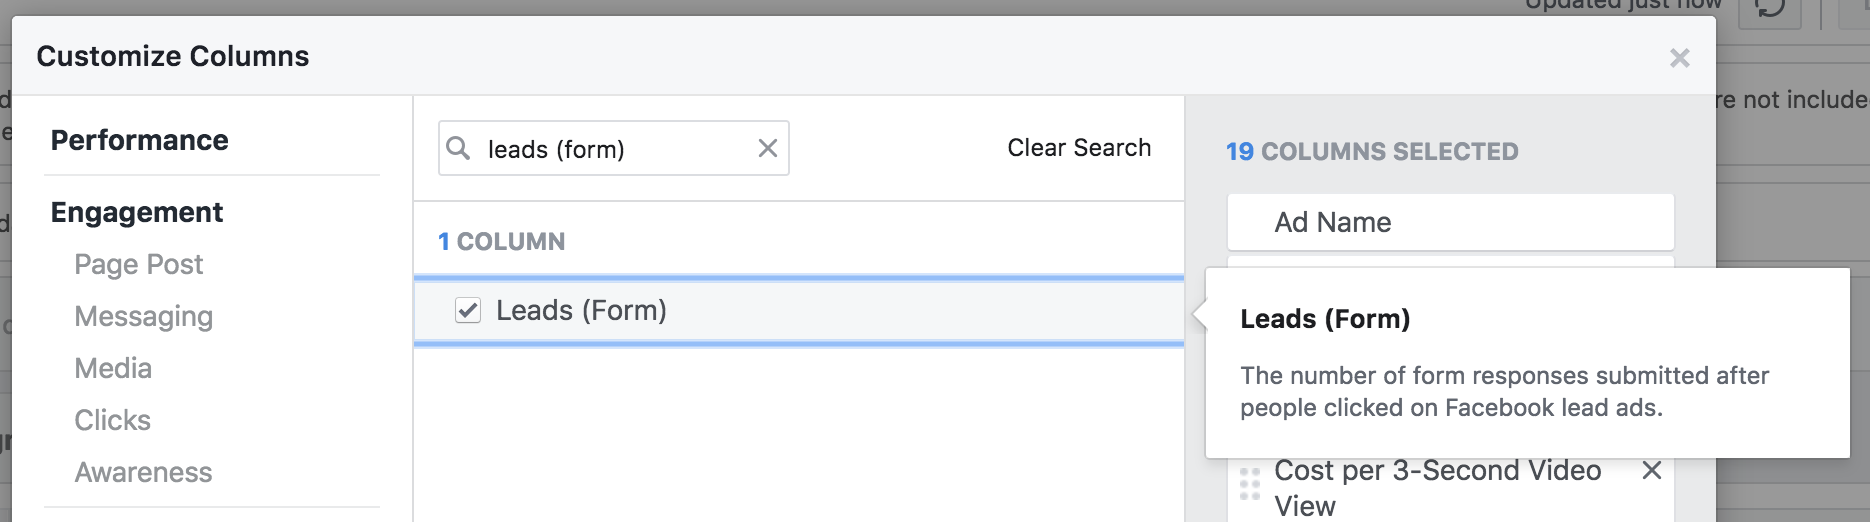Viewport: 1870px width, 522px height.
Task: Clear the search field with the X icon
Action: (x=768, y=148)
